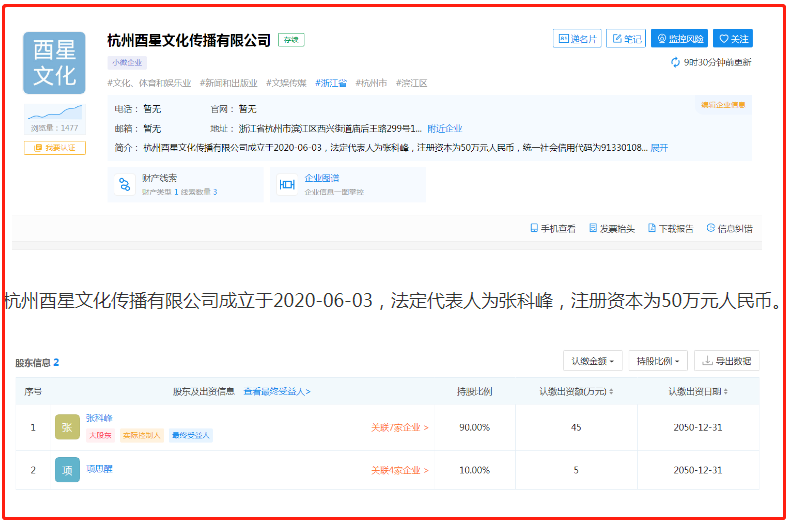Expand the 认缴金额 dropdown

[593, 360]
